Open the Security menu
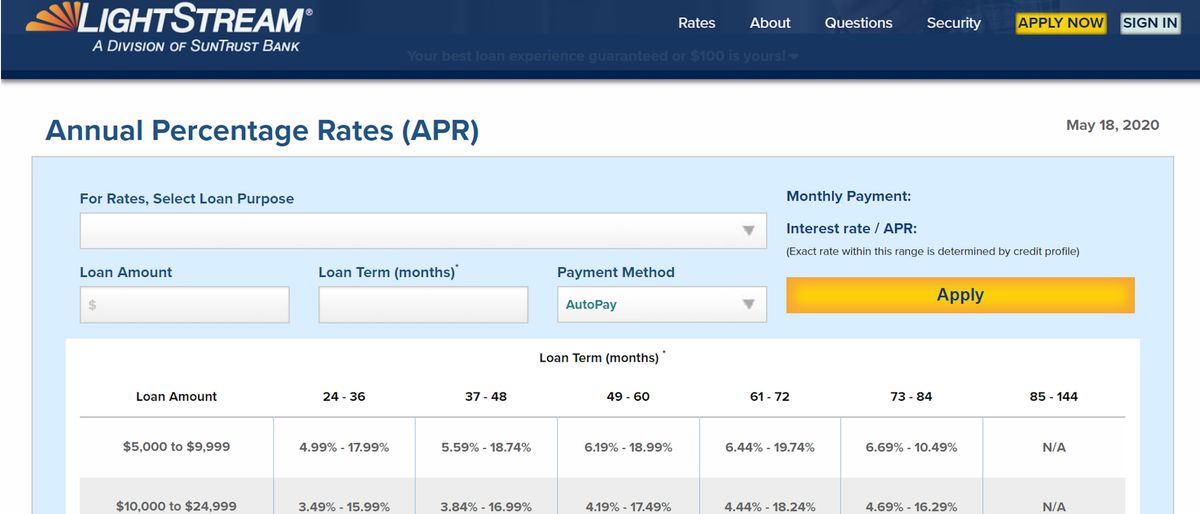The width and height of the screenshot is (1200, 514). 954,23
